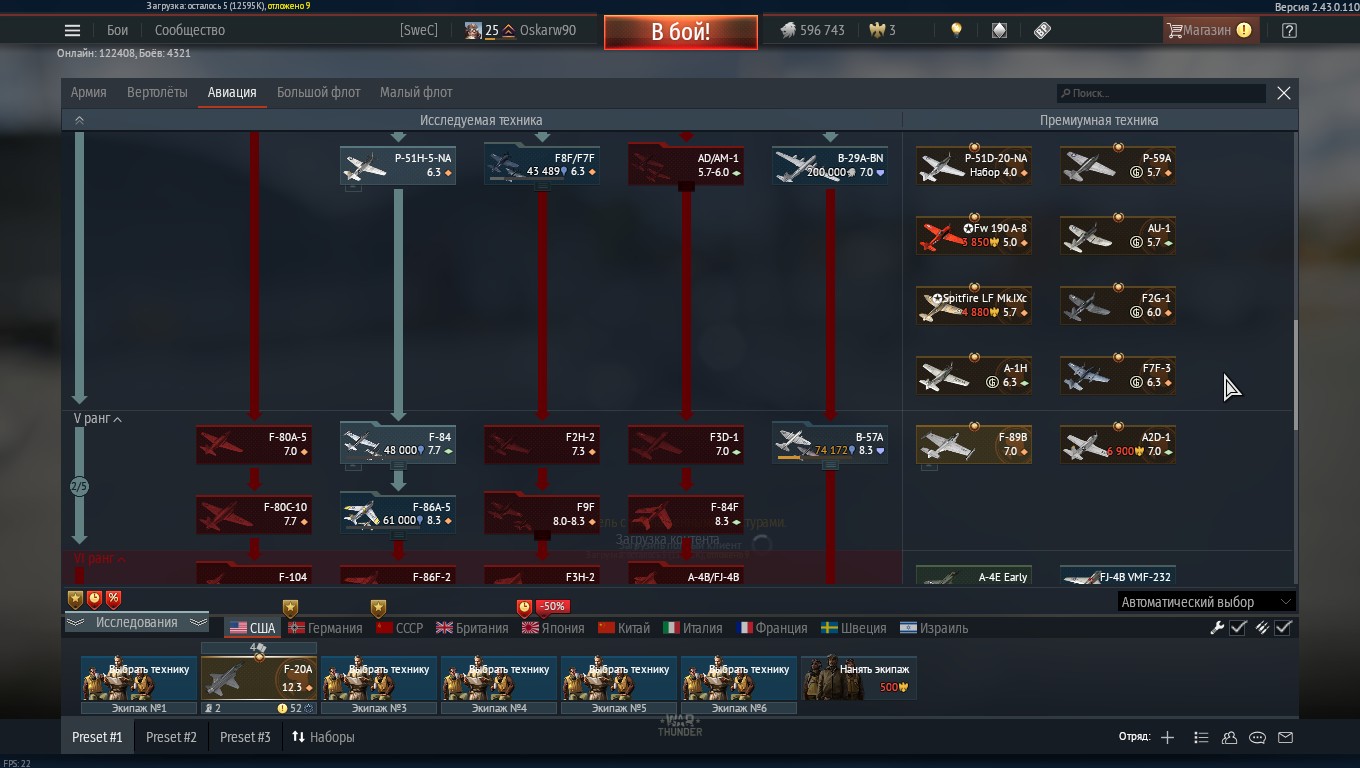Select the premium Fw 190 A-8
Image resolution: width=1360 pixels, height=768 pixels.
(974, 236)
